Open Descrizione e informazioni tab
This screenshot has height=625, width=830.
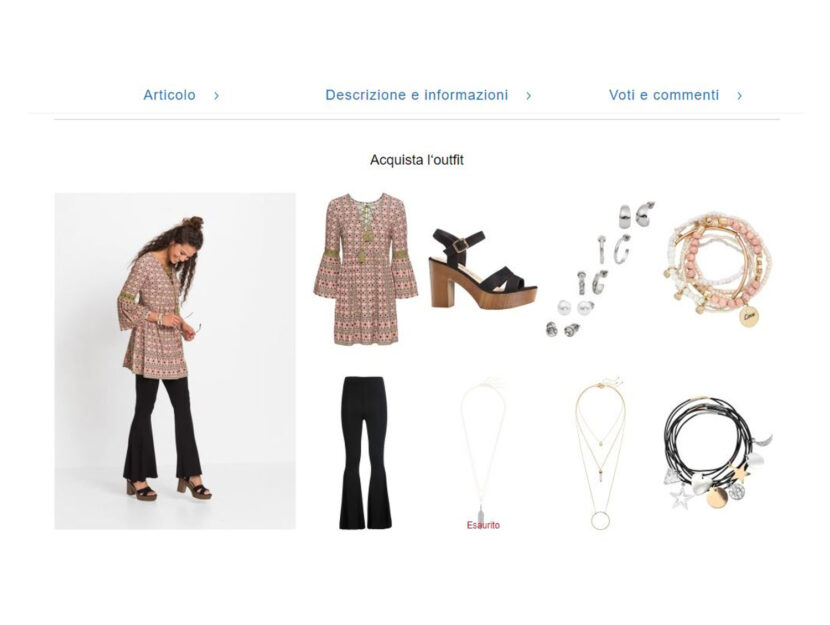417,95
